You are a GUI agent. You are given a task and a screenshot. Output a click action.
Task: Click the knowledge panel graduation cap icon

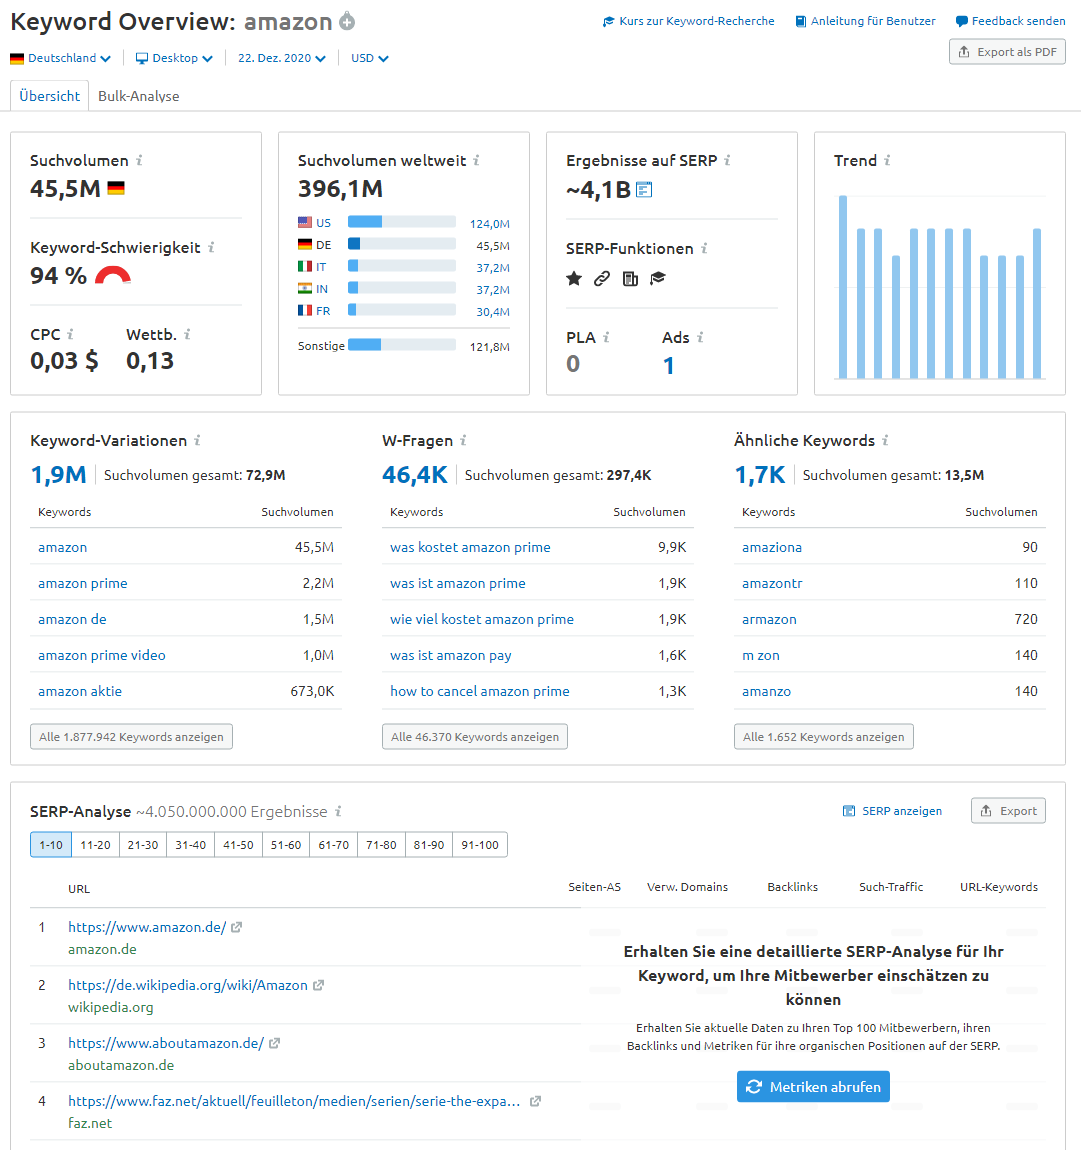click(x=658, y=278)
